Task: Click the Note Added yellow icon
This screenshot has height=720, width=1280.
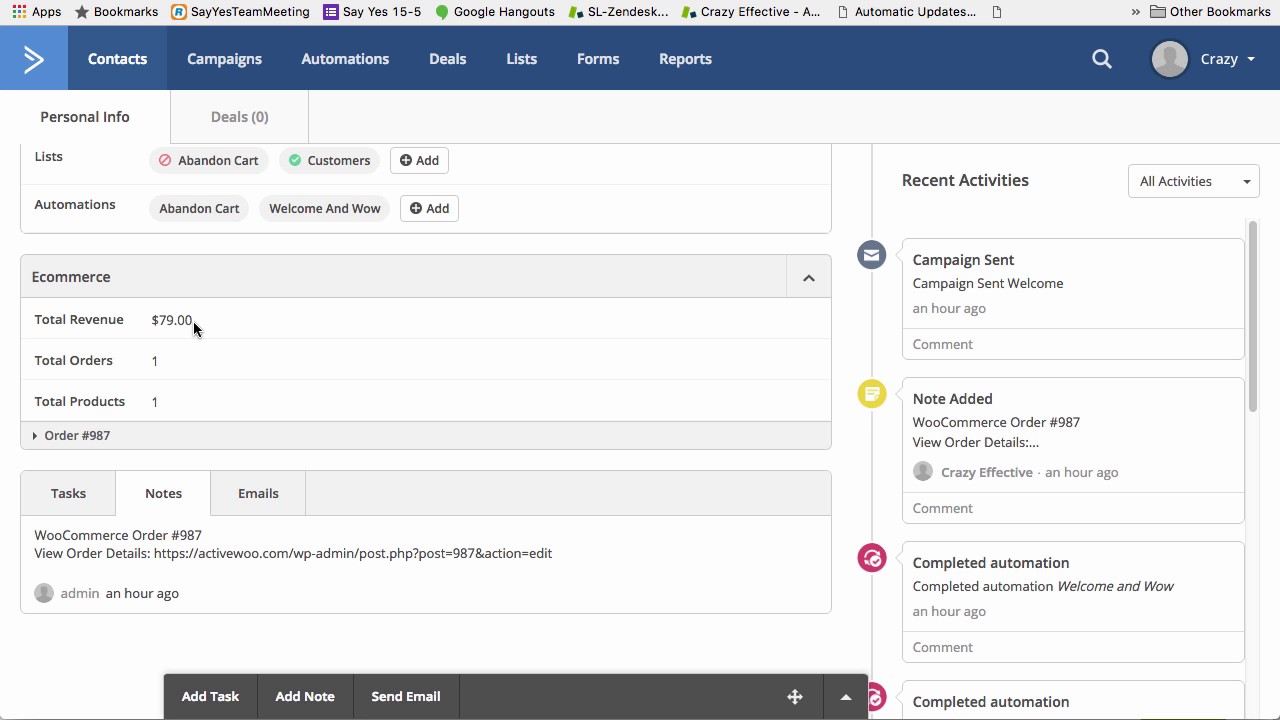Action: (872, 393)
